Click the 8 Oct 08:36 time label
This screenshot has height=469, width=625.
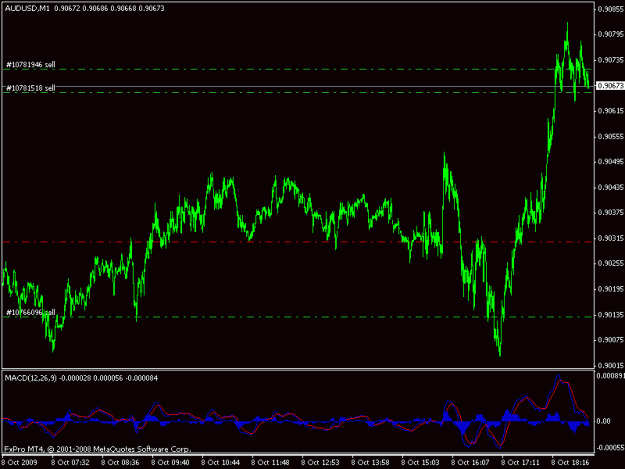click(x=120, y=463)
